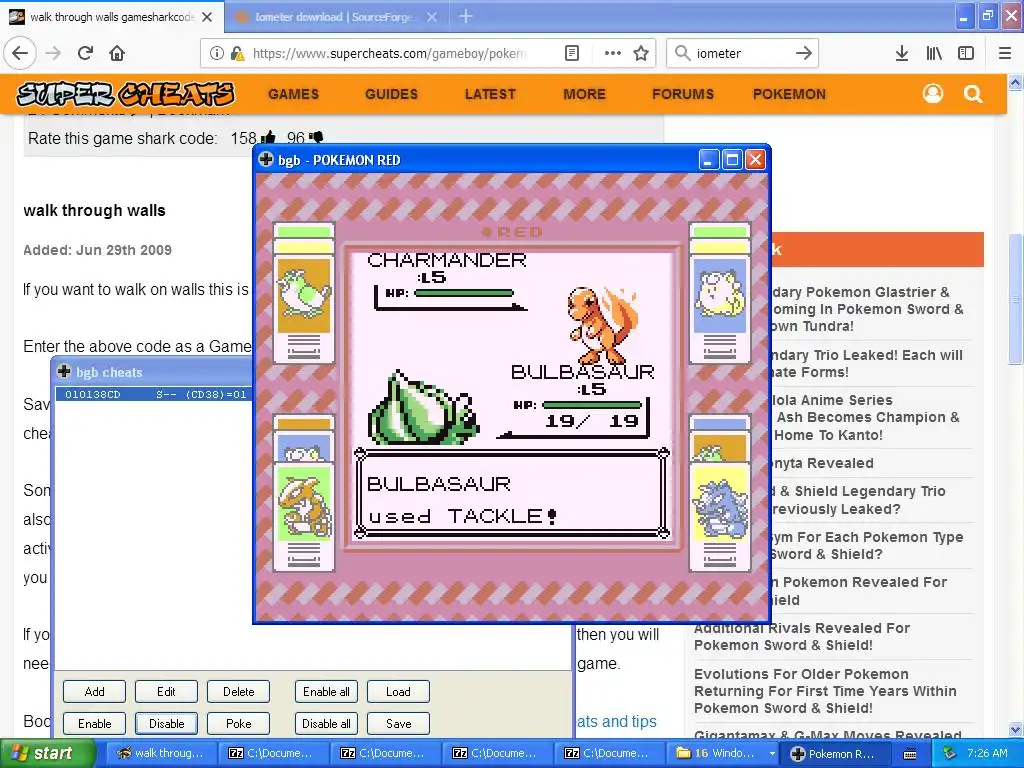Click the taskbar clock showing 7:26 AM
Image resolution: width=1024 pixels, height=768 pixels.
point(987,753)
